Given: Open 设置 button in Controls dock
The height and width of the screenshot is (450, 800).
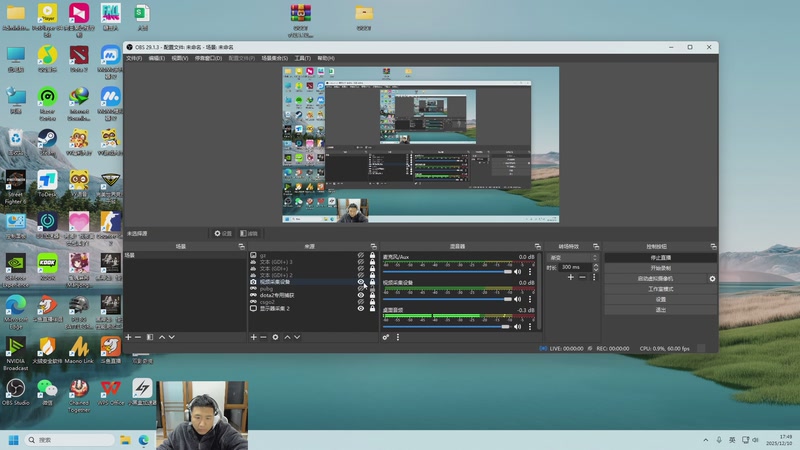Looking at the screenshot, I should coord(661,299).
